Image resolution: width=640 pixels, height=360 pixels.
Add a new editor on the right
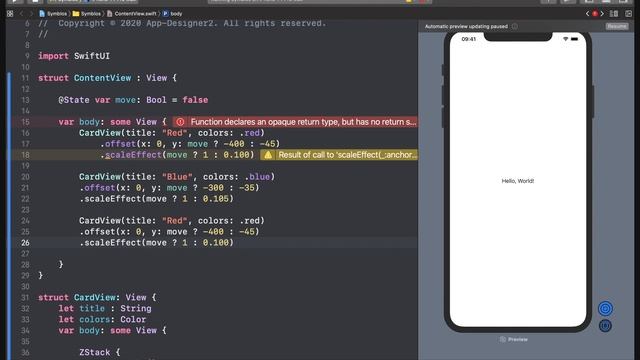629,13
